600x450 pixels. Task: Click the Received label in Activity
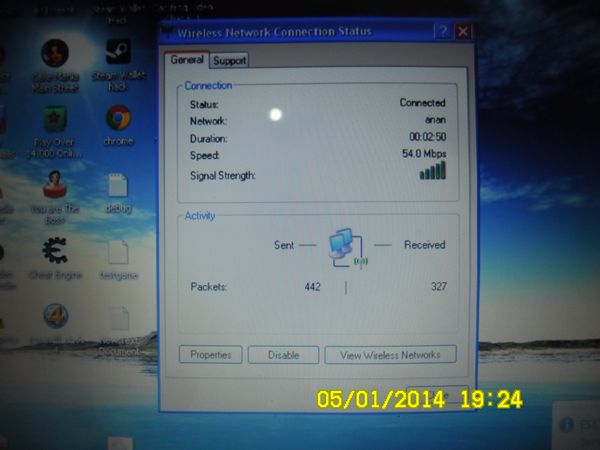[424, 245]
